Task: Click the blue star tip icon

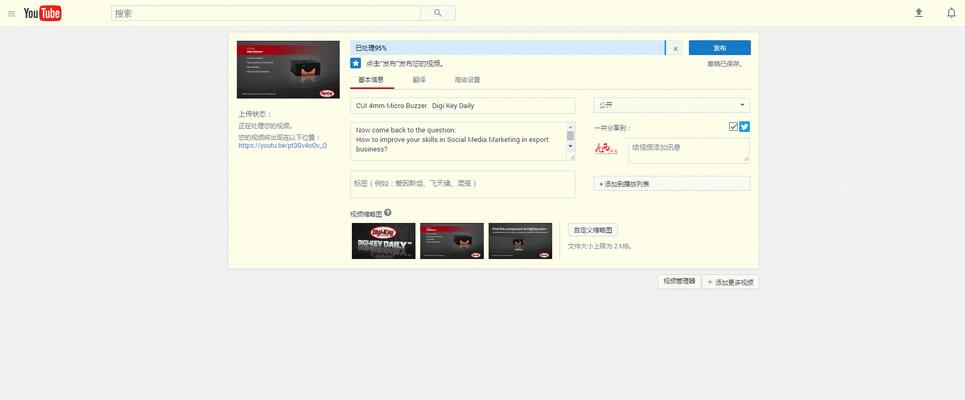Action: pyautogui.click(x=356, y=63)
